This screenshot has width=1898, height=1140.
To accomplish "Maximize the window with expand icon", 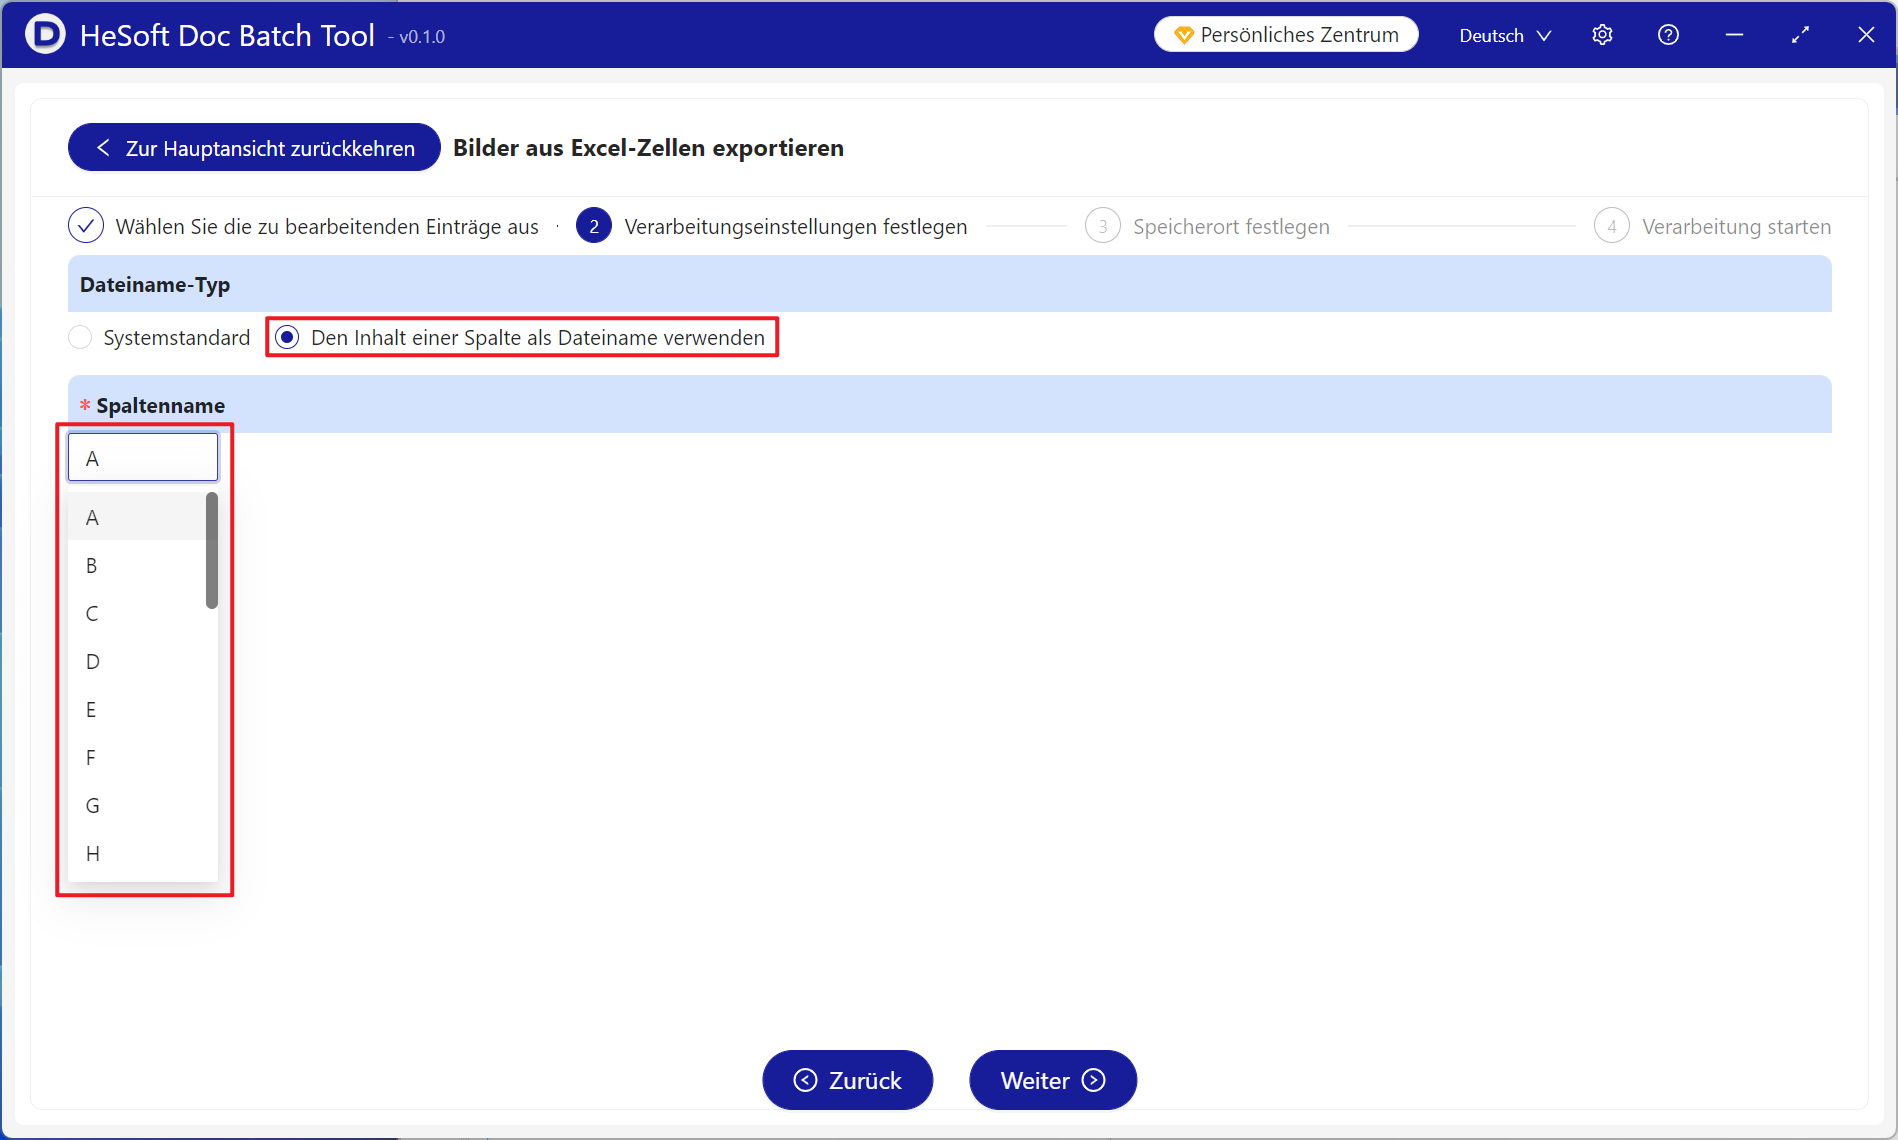I will tap(1800, 35).
